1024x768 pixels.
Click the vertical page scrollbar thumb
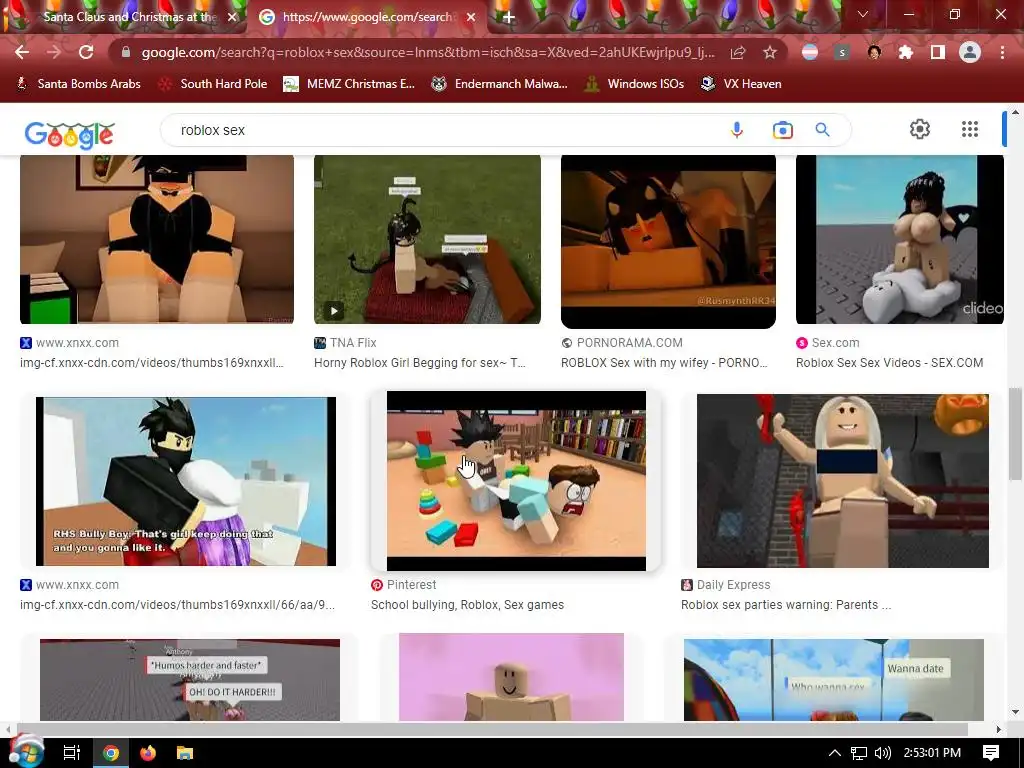(x=1015, y=434)
